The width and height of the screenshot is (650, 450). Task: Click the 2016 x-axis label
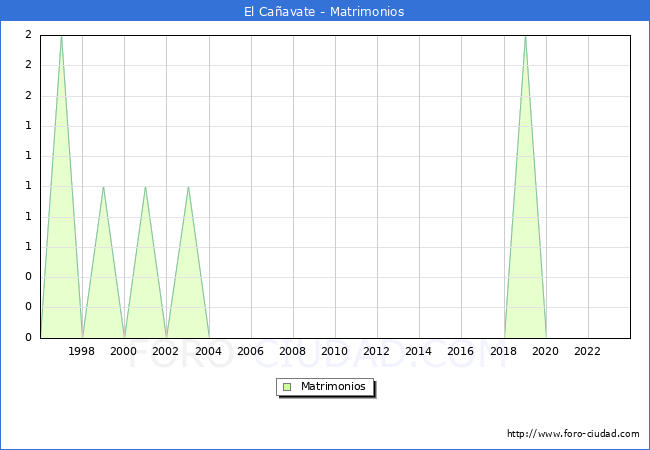(461, 351)
